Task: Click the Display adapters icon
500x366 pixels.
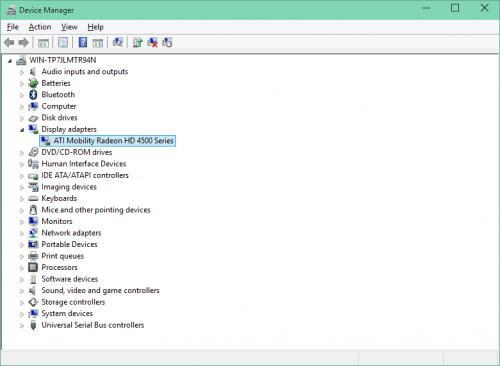Action: [x=33, y=129]
